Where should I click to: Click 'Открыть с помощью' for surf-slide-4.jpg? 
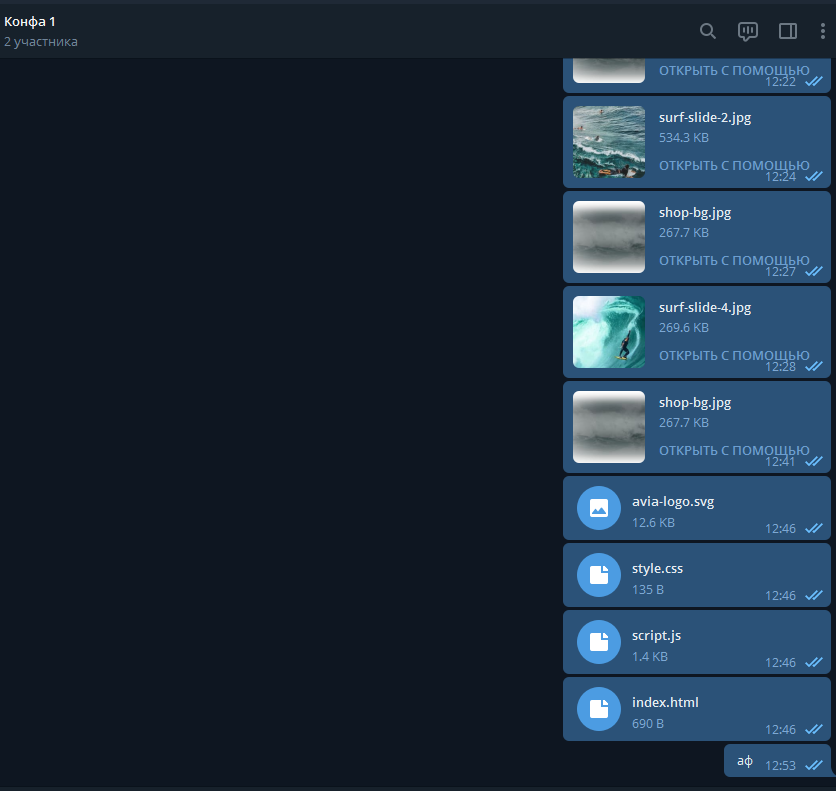(734, 356)
